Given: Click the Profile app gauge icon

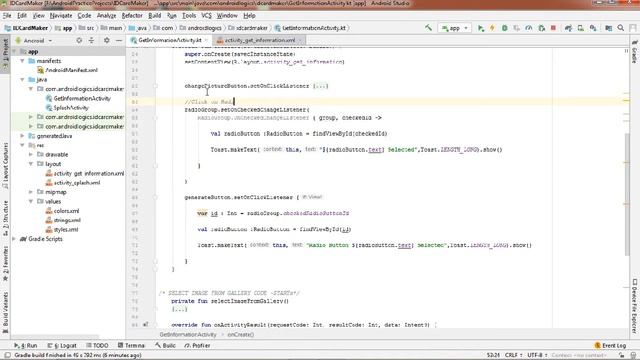Looking at the screenshot, I should coord(529,28).
